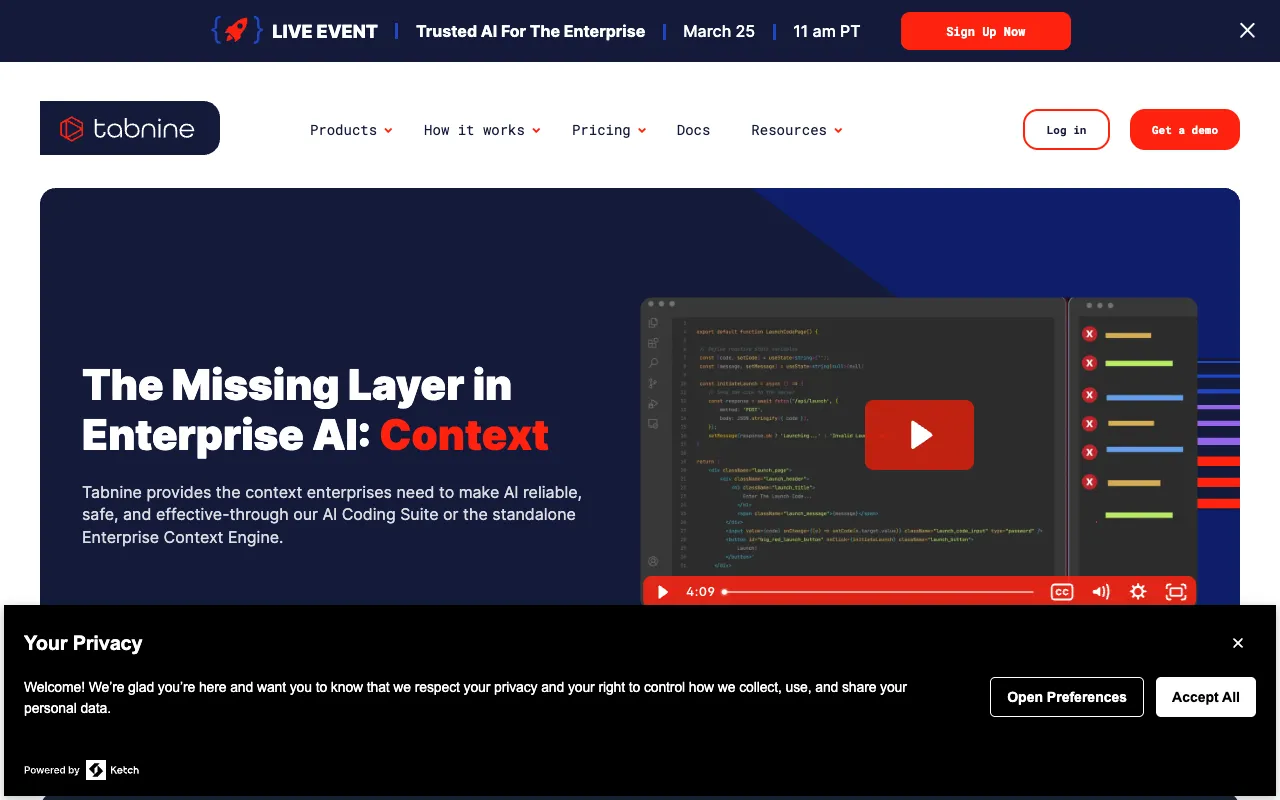
Task: Accept All cookies in the privacy banner
Action: (1206, 697)
